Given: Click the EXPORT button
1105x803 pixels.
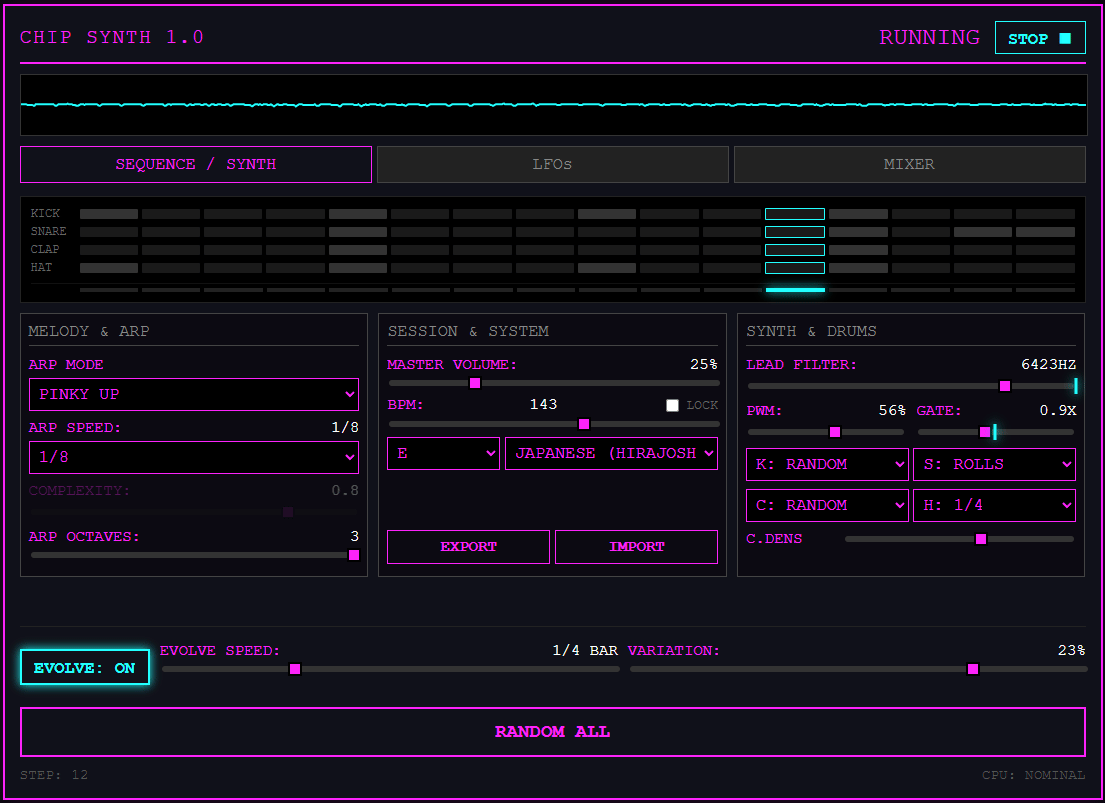Looking at the screenshot, I should pyautogui.click(x=468, y=547).
